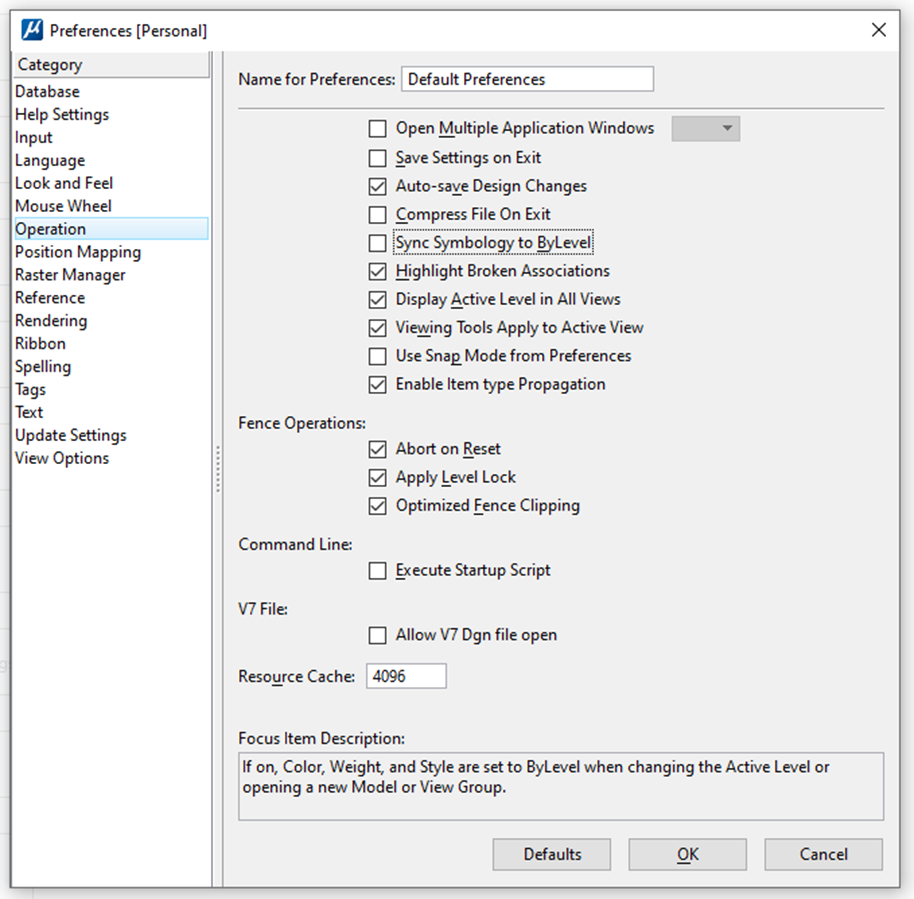Screen dimensions: 914x899
Task: Click the Defaults button
Action: (x=551, y=854)
